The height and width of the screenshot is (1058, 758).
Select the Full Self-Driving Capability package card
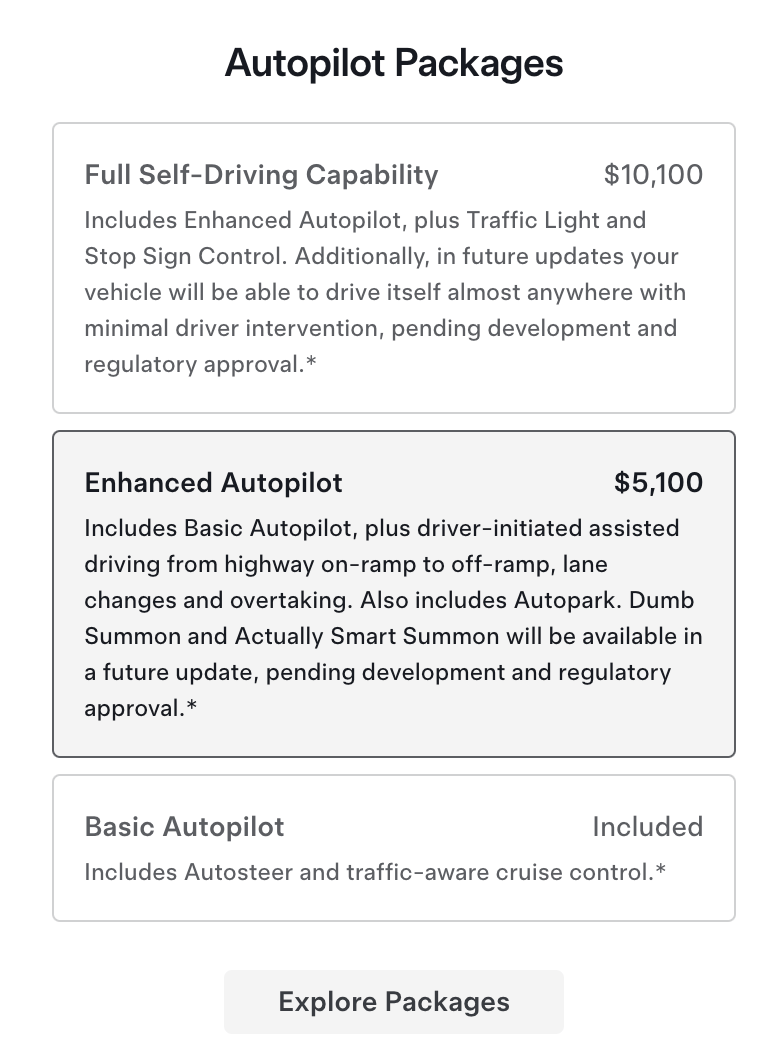[393, 268]
